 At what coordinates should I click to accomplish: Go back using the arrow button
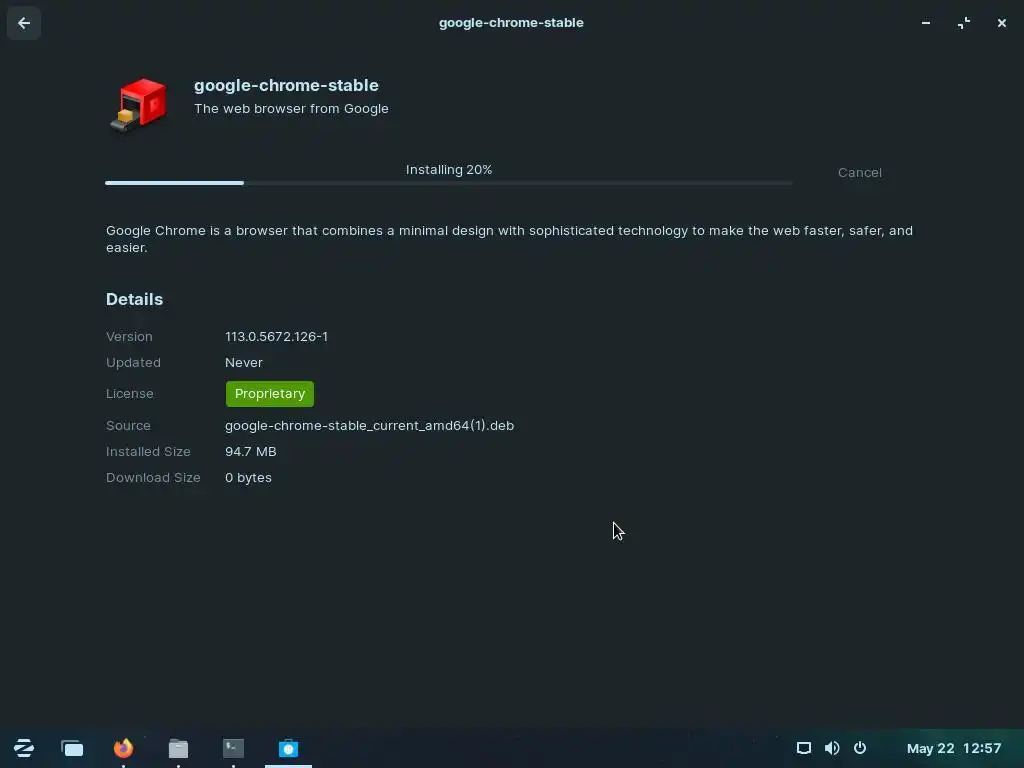click(24, 24)
